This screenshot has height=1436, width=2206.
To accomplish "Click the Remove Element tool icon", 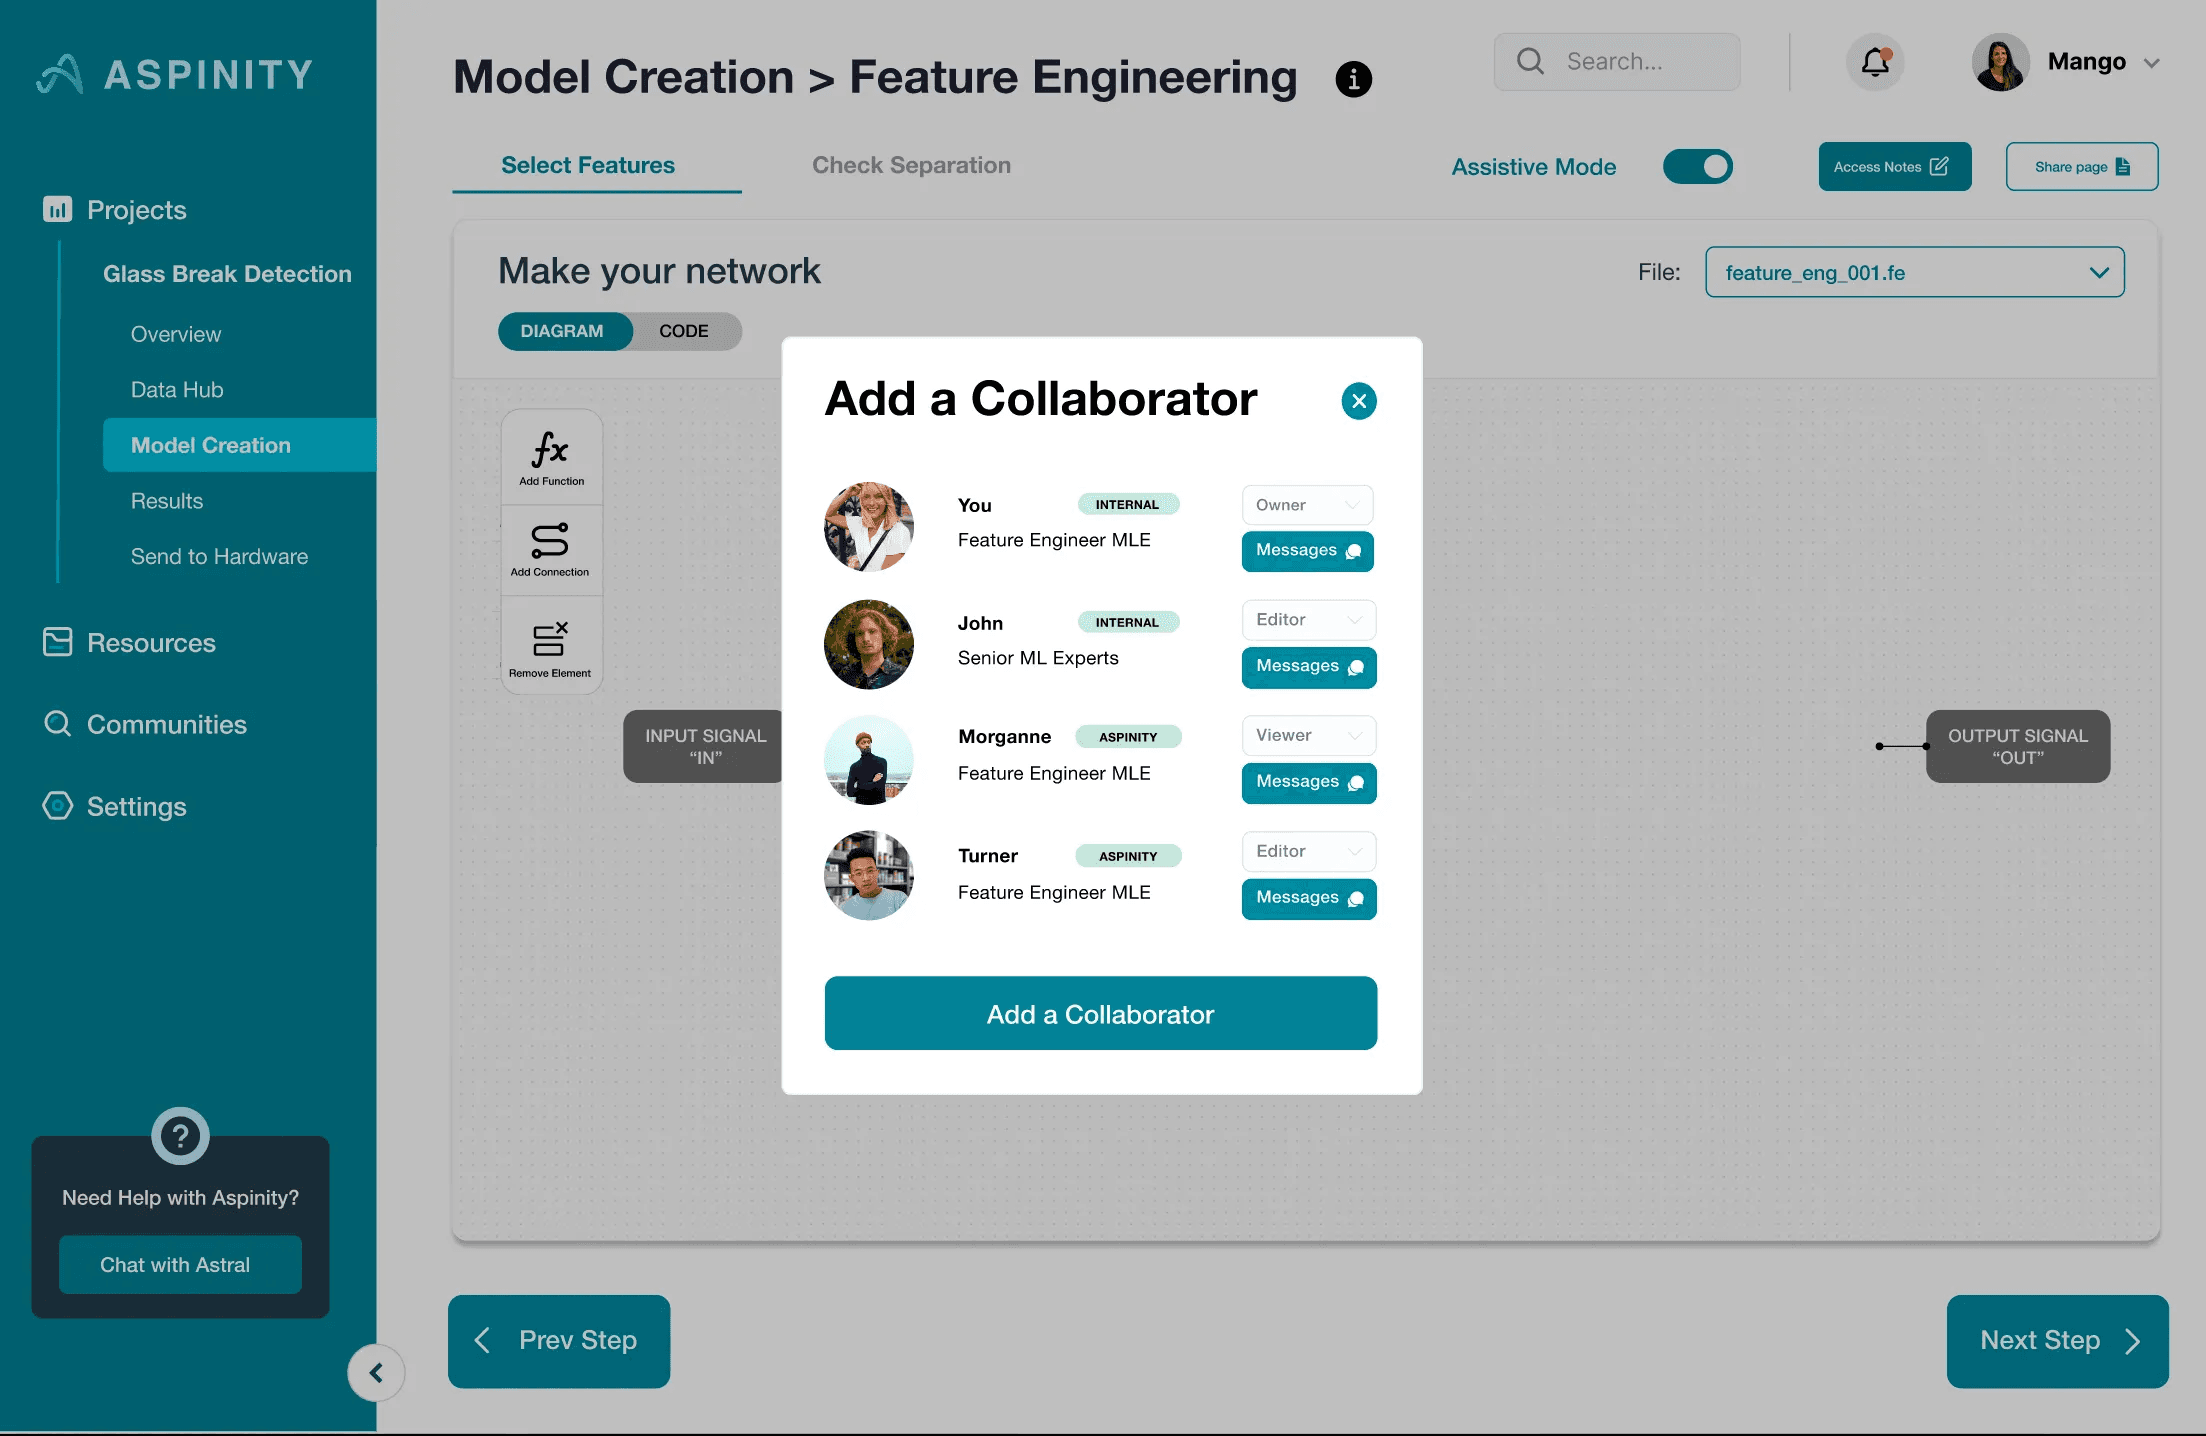I will pos(550,640).
